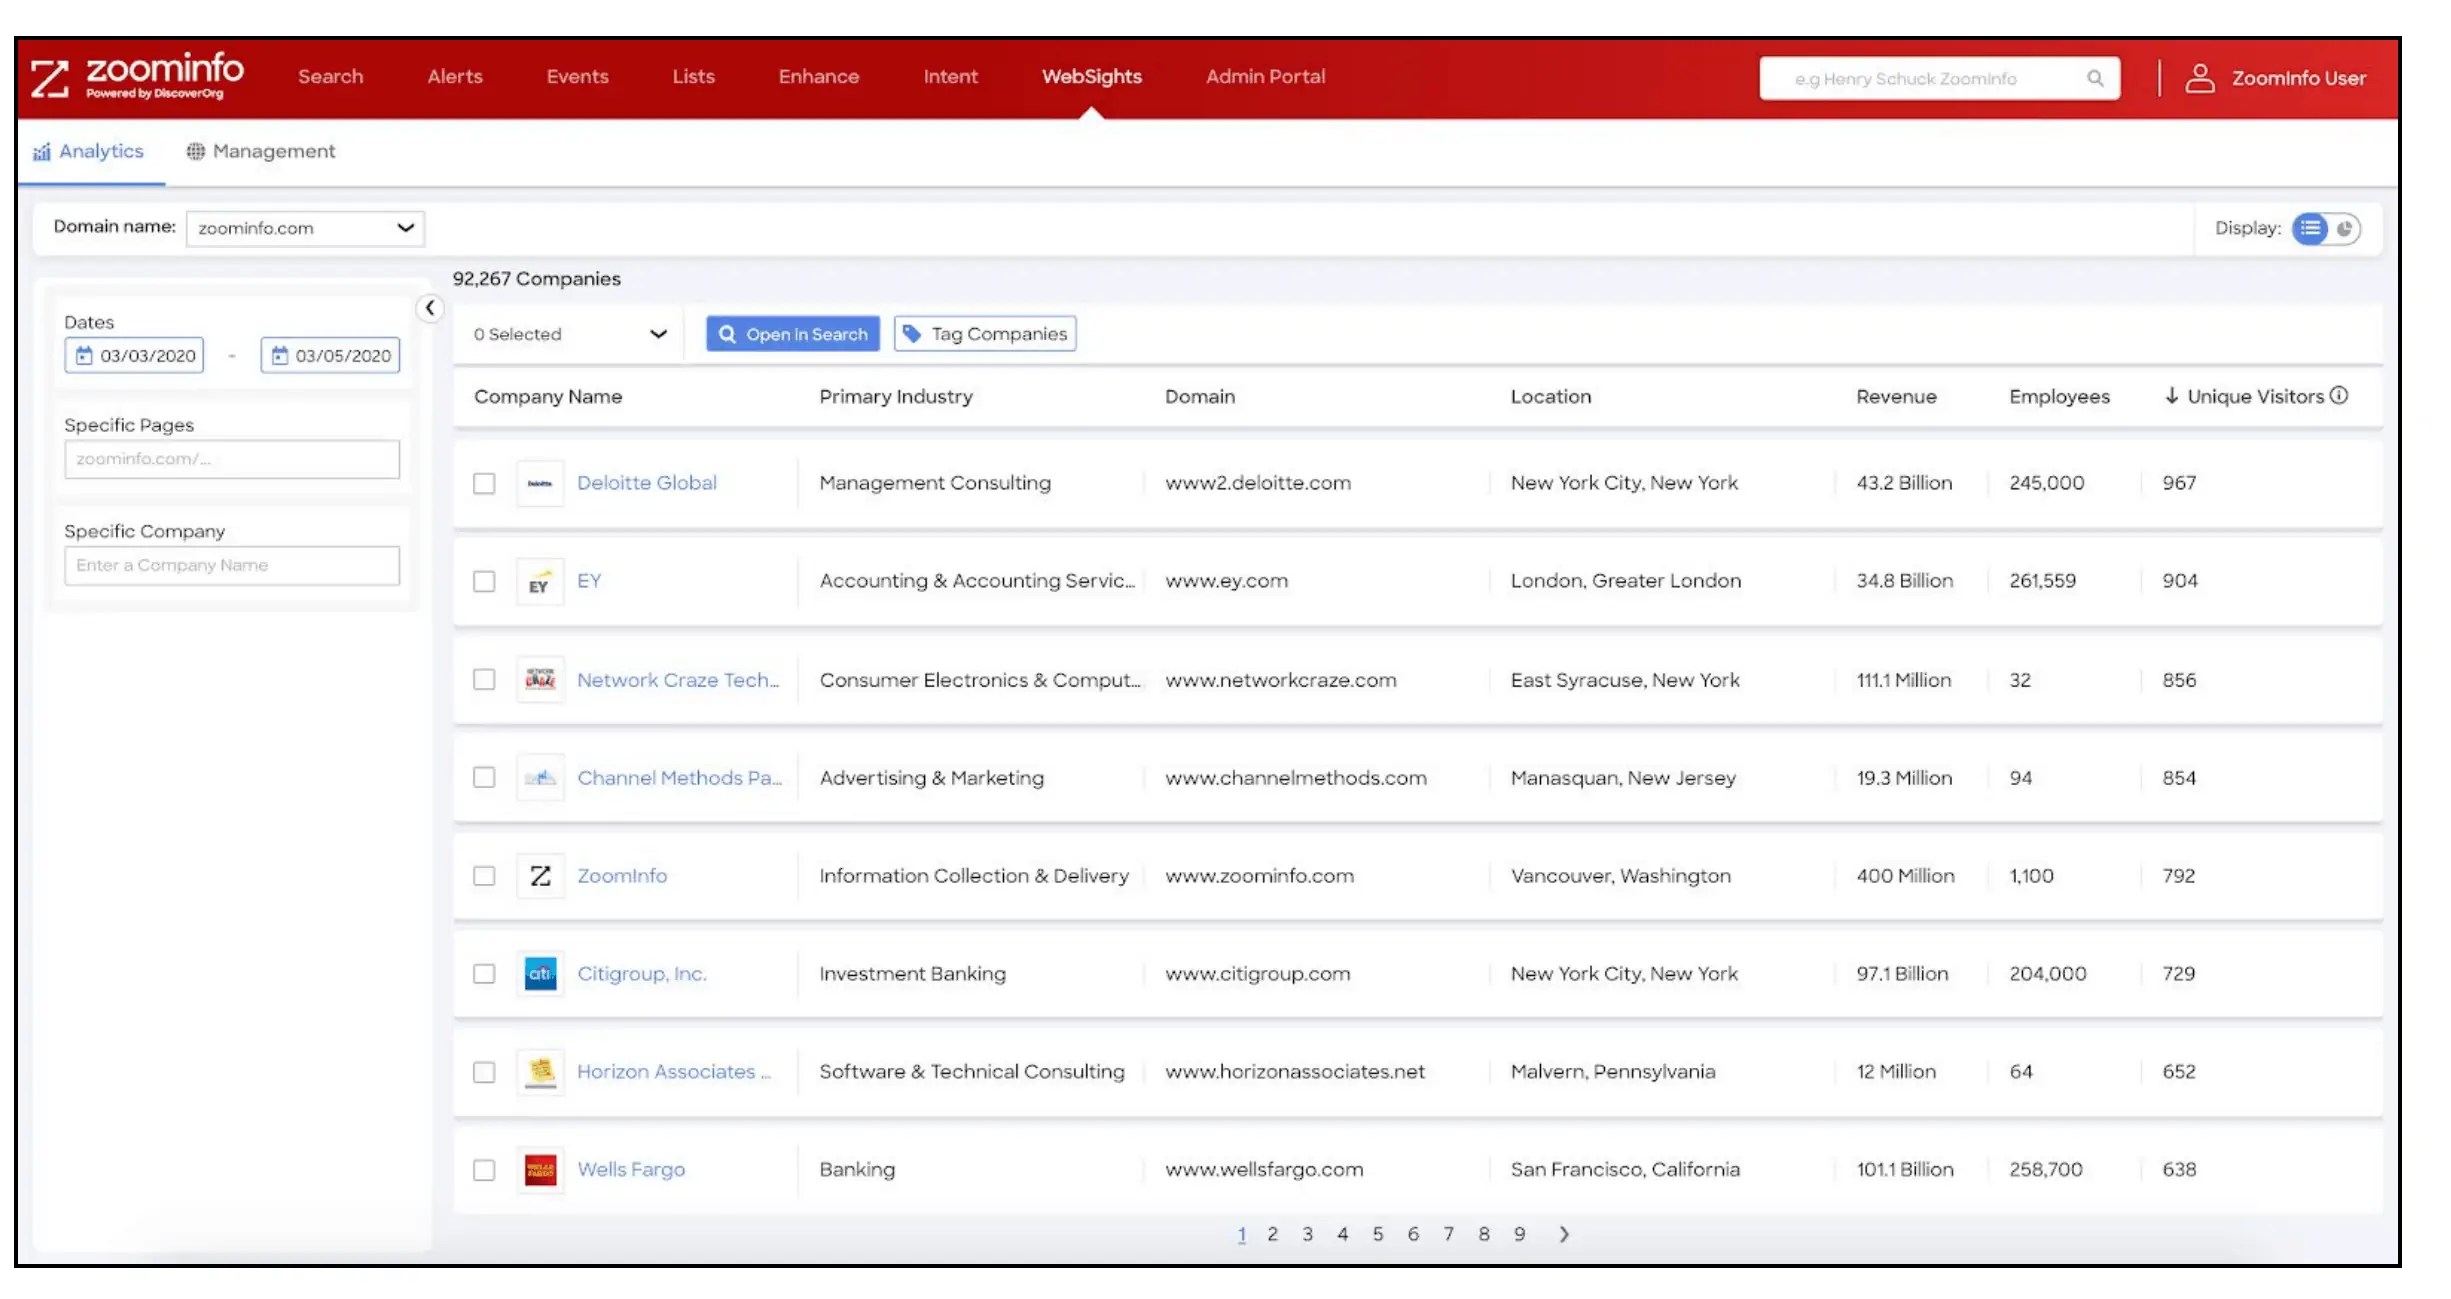This screenshot has width=2451, height=1299.
Task: Switch display to pie chart view
Action: pyautogui.click(x=2344, y=228)
